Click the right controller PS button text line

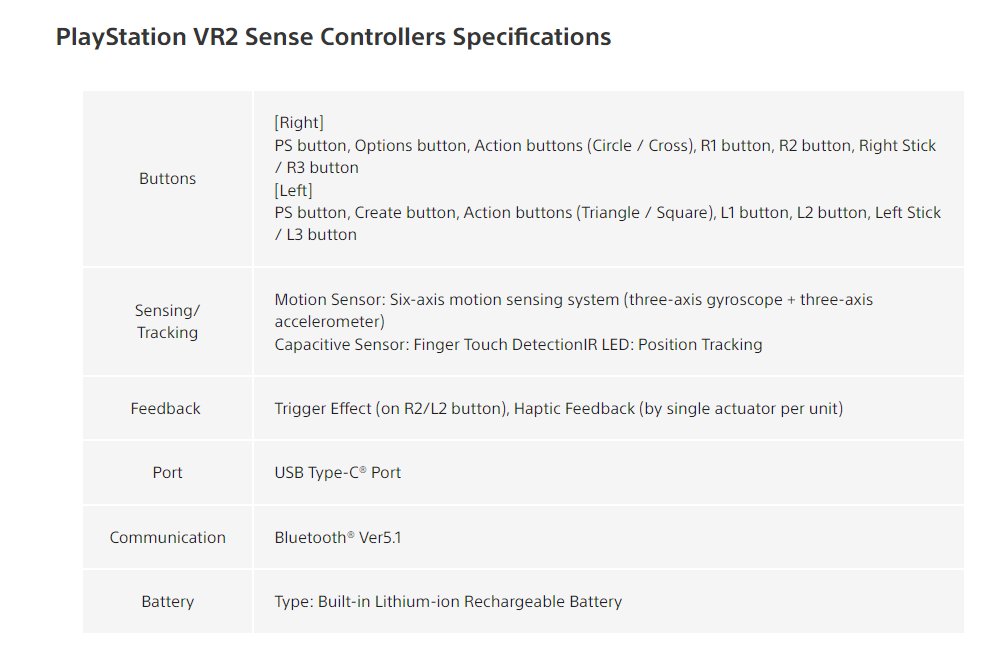pos(605,145)
